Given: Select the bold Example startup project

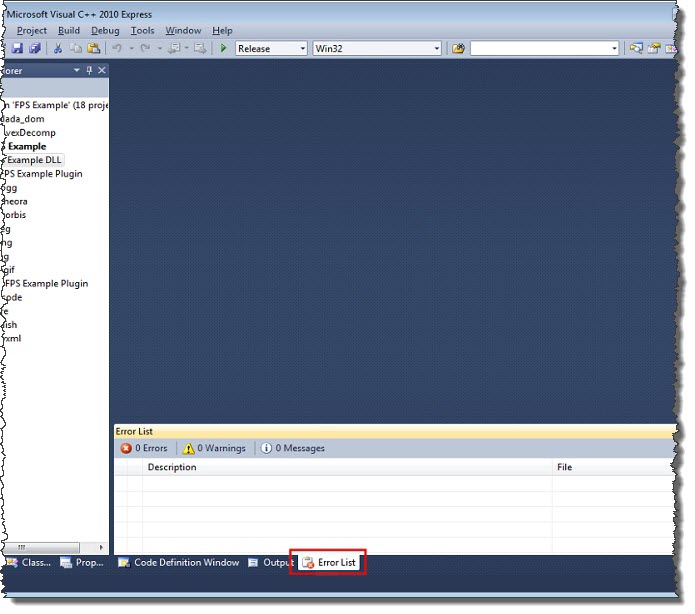Looking at the screenshot, I should coord(26,146).
